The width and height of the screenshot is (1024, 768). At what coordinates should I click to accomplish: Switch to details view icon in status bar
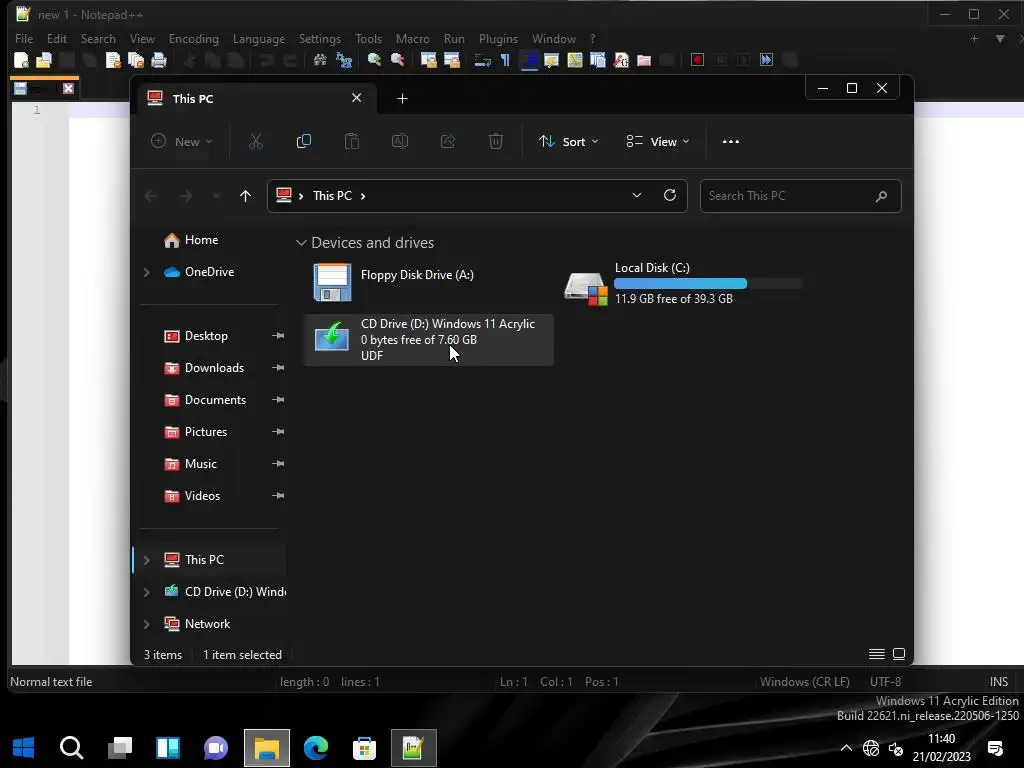click(x=876, y=654)
